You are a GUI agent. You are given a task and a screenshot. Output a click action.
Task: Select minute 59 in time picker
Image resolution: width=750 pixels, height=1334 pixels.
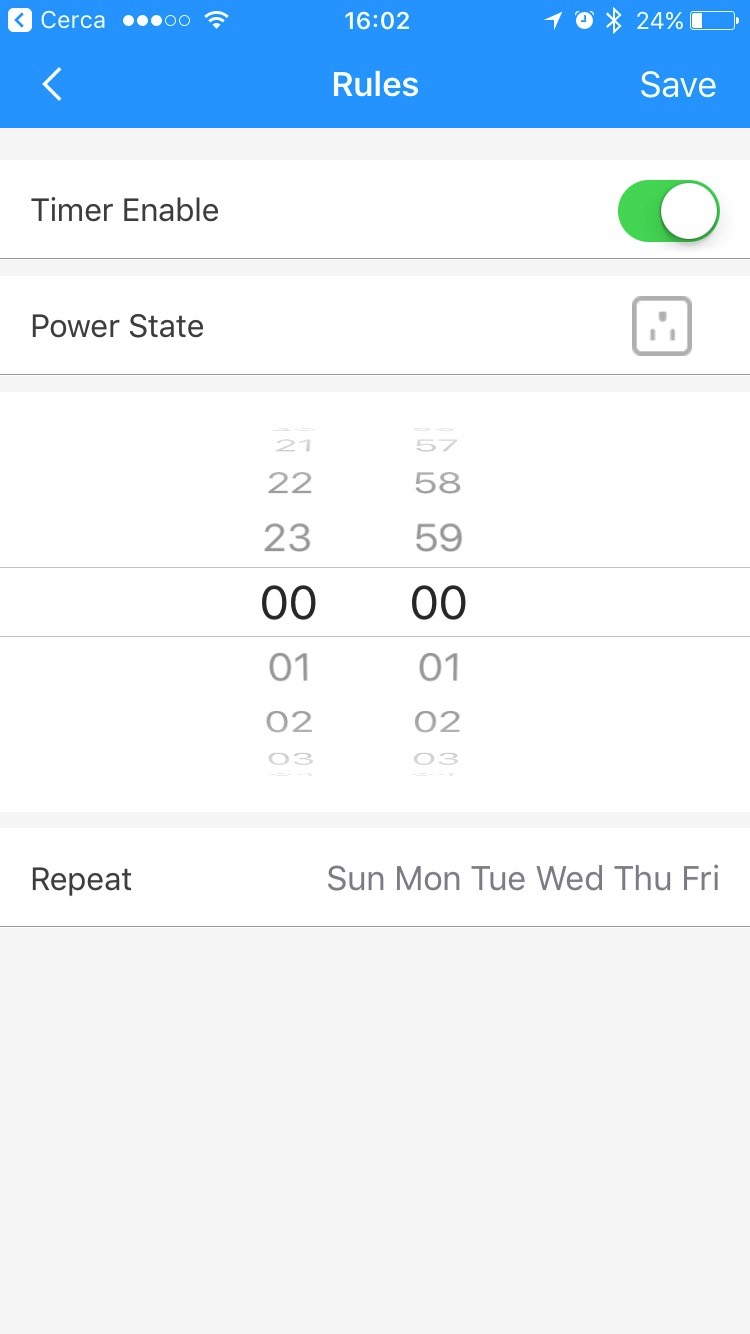point(438,539)
